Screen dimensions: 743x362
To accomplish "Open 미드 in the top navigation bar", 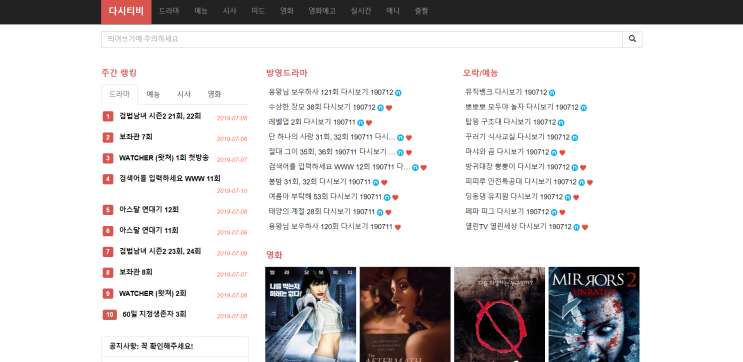I will click(258, 11).
